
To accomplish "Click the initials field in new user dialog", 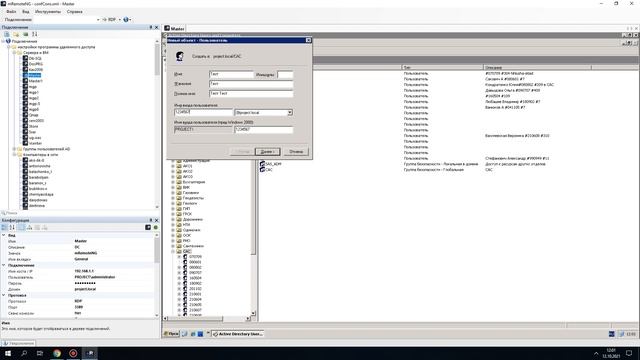I will point(285,74).
